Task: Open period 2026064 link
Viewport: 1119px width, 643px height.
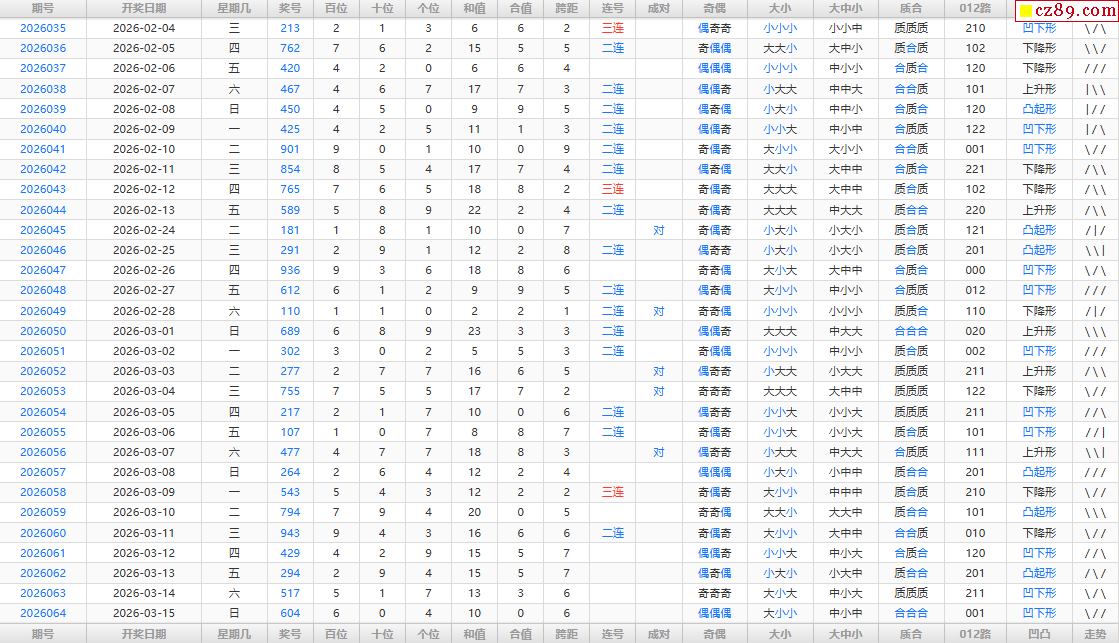Action: click(x=43, y=613)
